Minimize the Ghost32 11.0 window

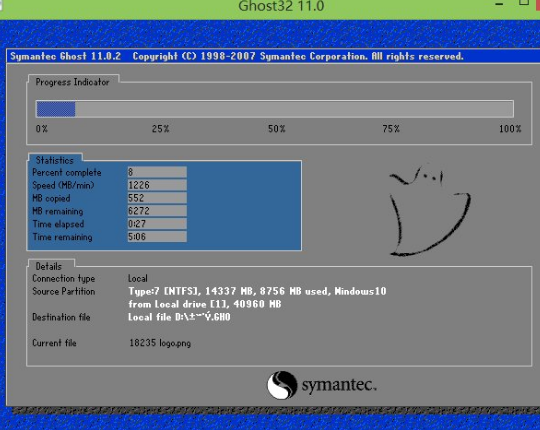[x=499, y=4]
